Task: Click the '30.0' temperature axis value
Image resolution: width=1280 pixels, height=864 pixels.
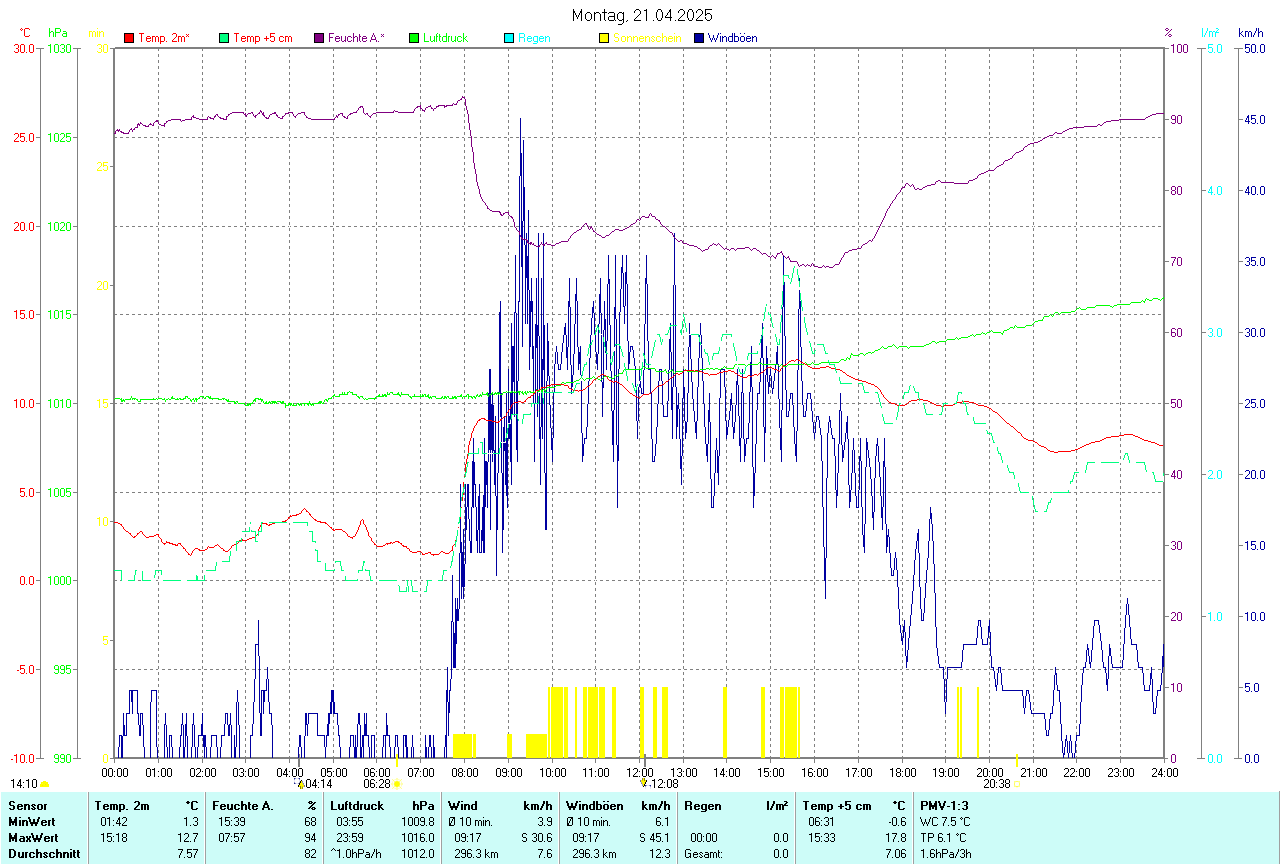Action: click(x=24, y=48)
